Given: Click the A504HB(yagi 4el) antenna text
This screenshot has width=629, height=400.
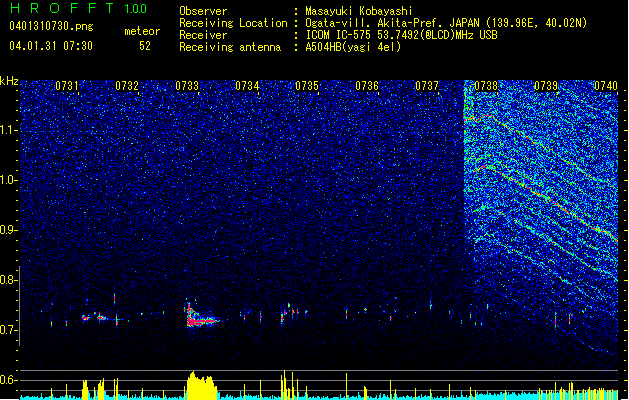Looking at the screenshot, I should (353, 47).
